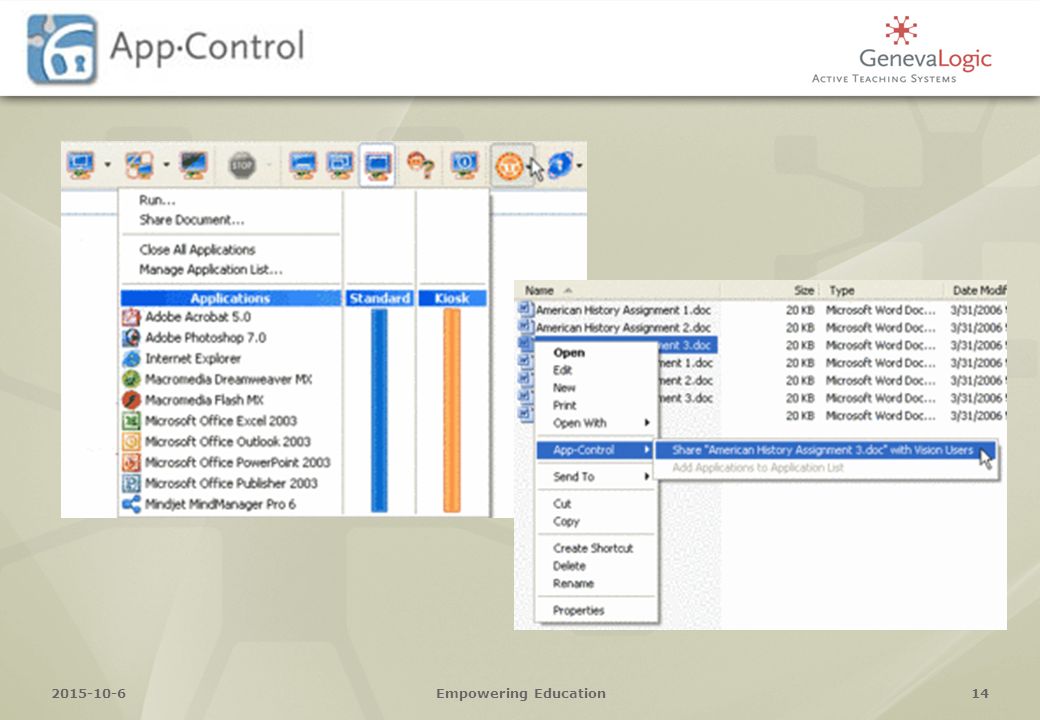This screenshot has height=720, width=1040.
Task: Click the Microsoft Office Excel 2003 icon
Action: tap(131, 421)
